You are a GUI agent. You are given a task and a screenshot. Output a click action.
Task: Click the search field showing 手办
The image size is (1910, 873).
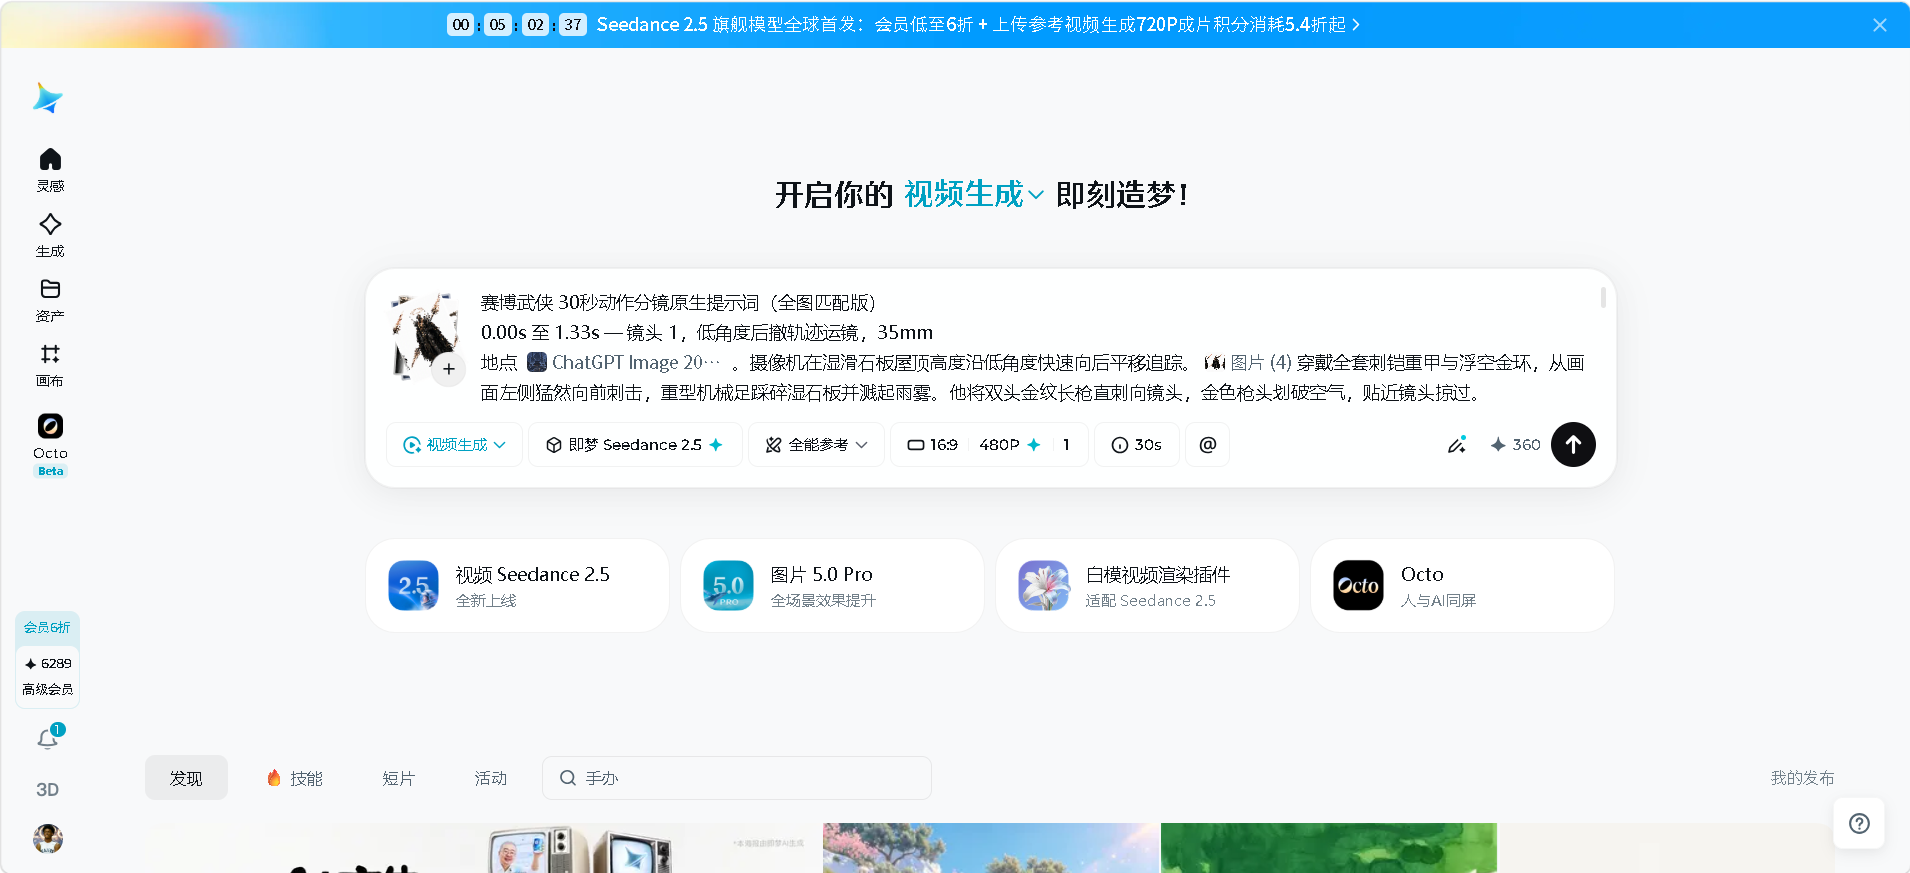coord(737,778)
